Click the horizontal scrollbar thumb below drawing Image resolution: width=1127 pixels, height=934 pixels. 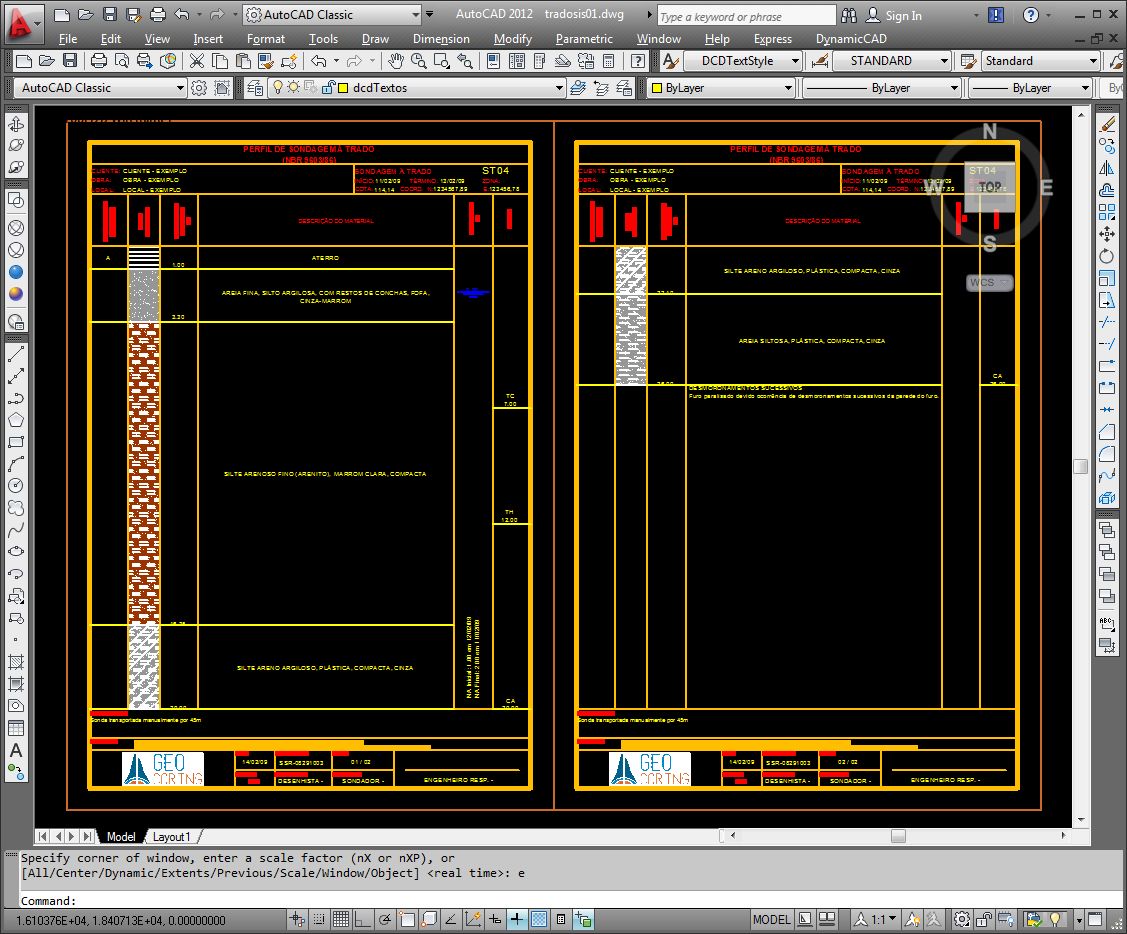pyautogui.click(x=898, y=835)
